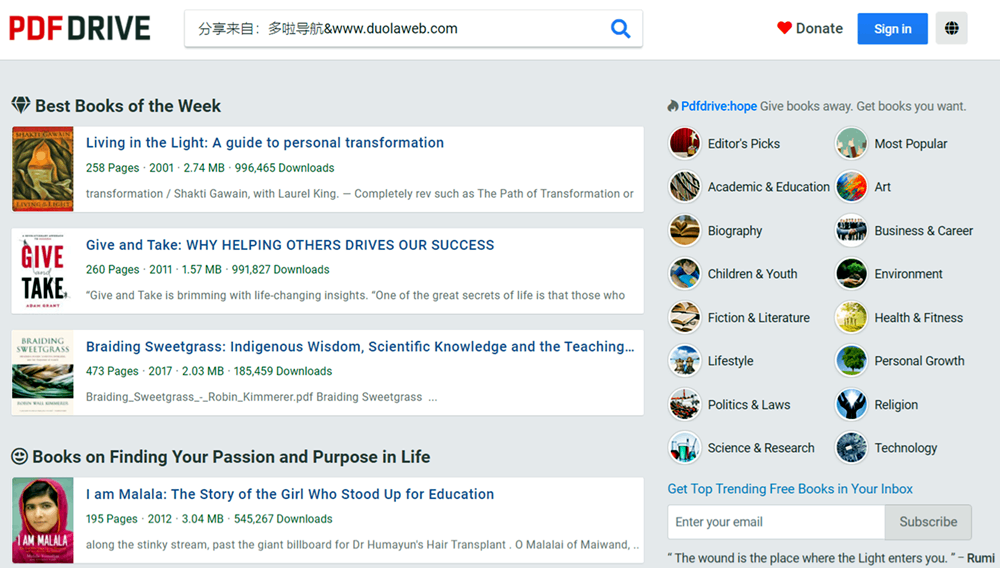This screenshot has height=568, width=1000.
Task: Focus the Enter your email field
Action: 776,521
